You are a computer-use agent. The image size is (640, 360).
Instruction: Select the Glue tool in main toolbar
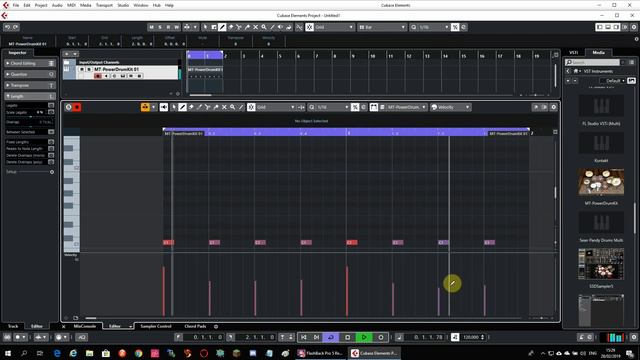click(x=247, y=27)
